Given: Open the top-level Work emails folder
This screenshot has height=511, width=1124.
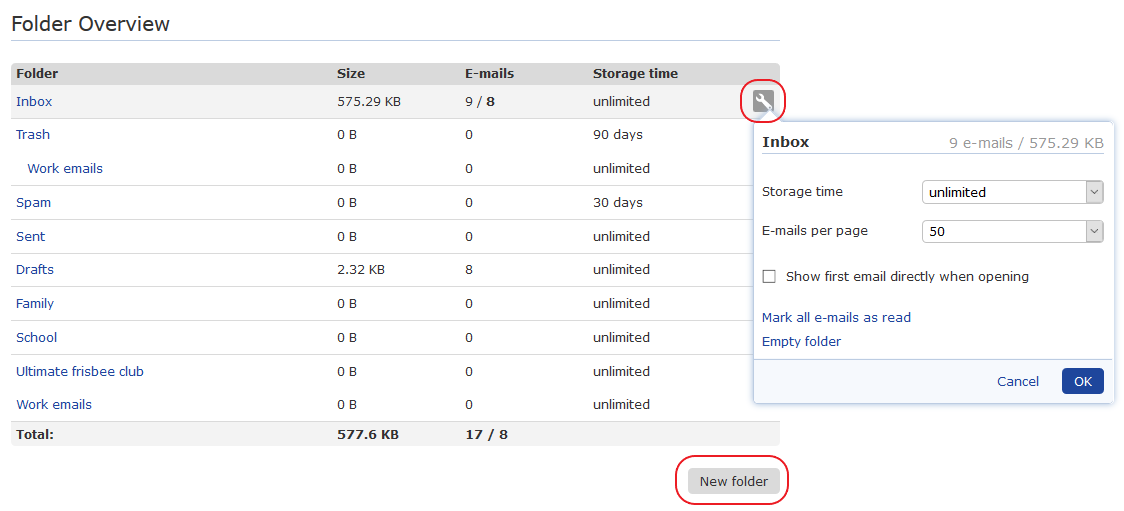Looking at the screenshot, I should [x=54, y=405].
